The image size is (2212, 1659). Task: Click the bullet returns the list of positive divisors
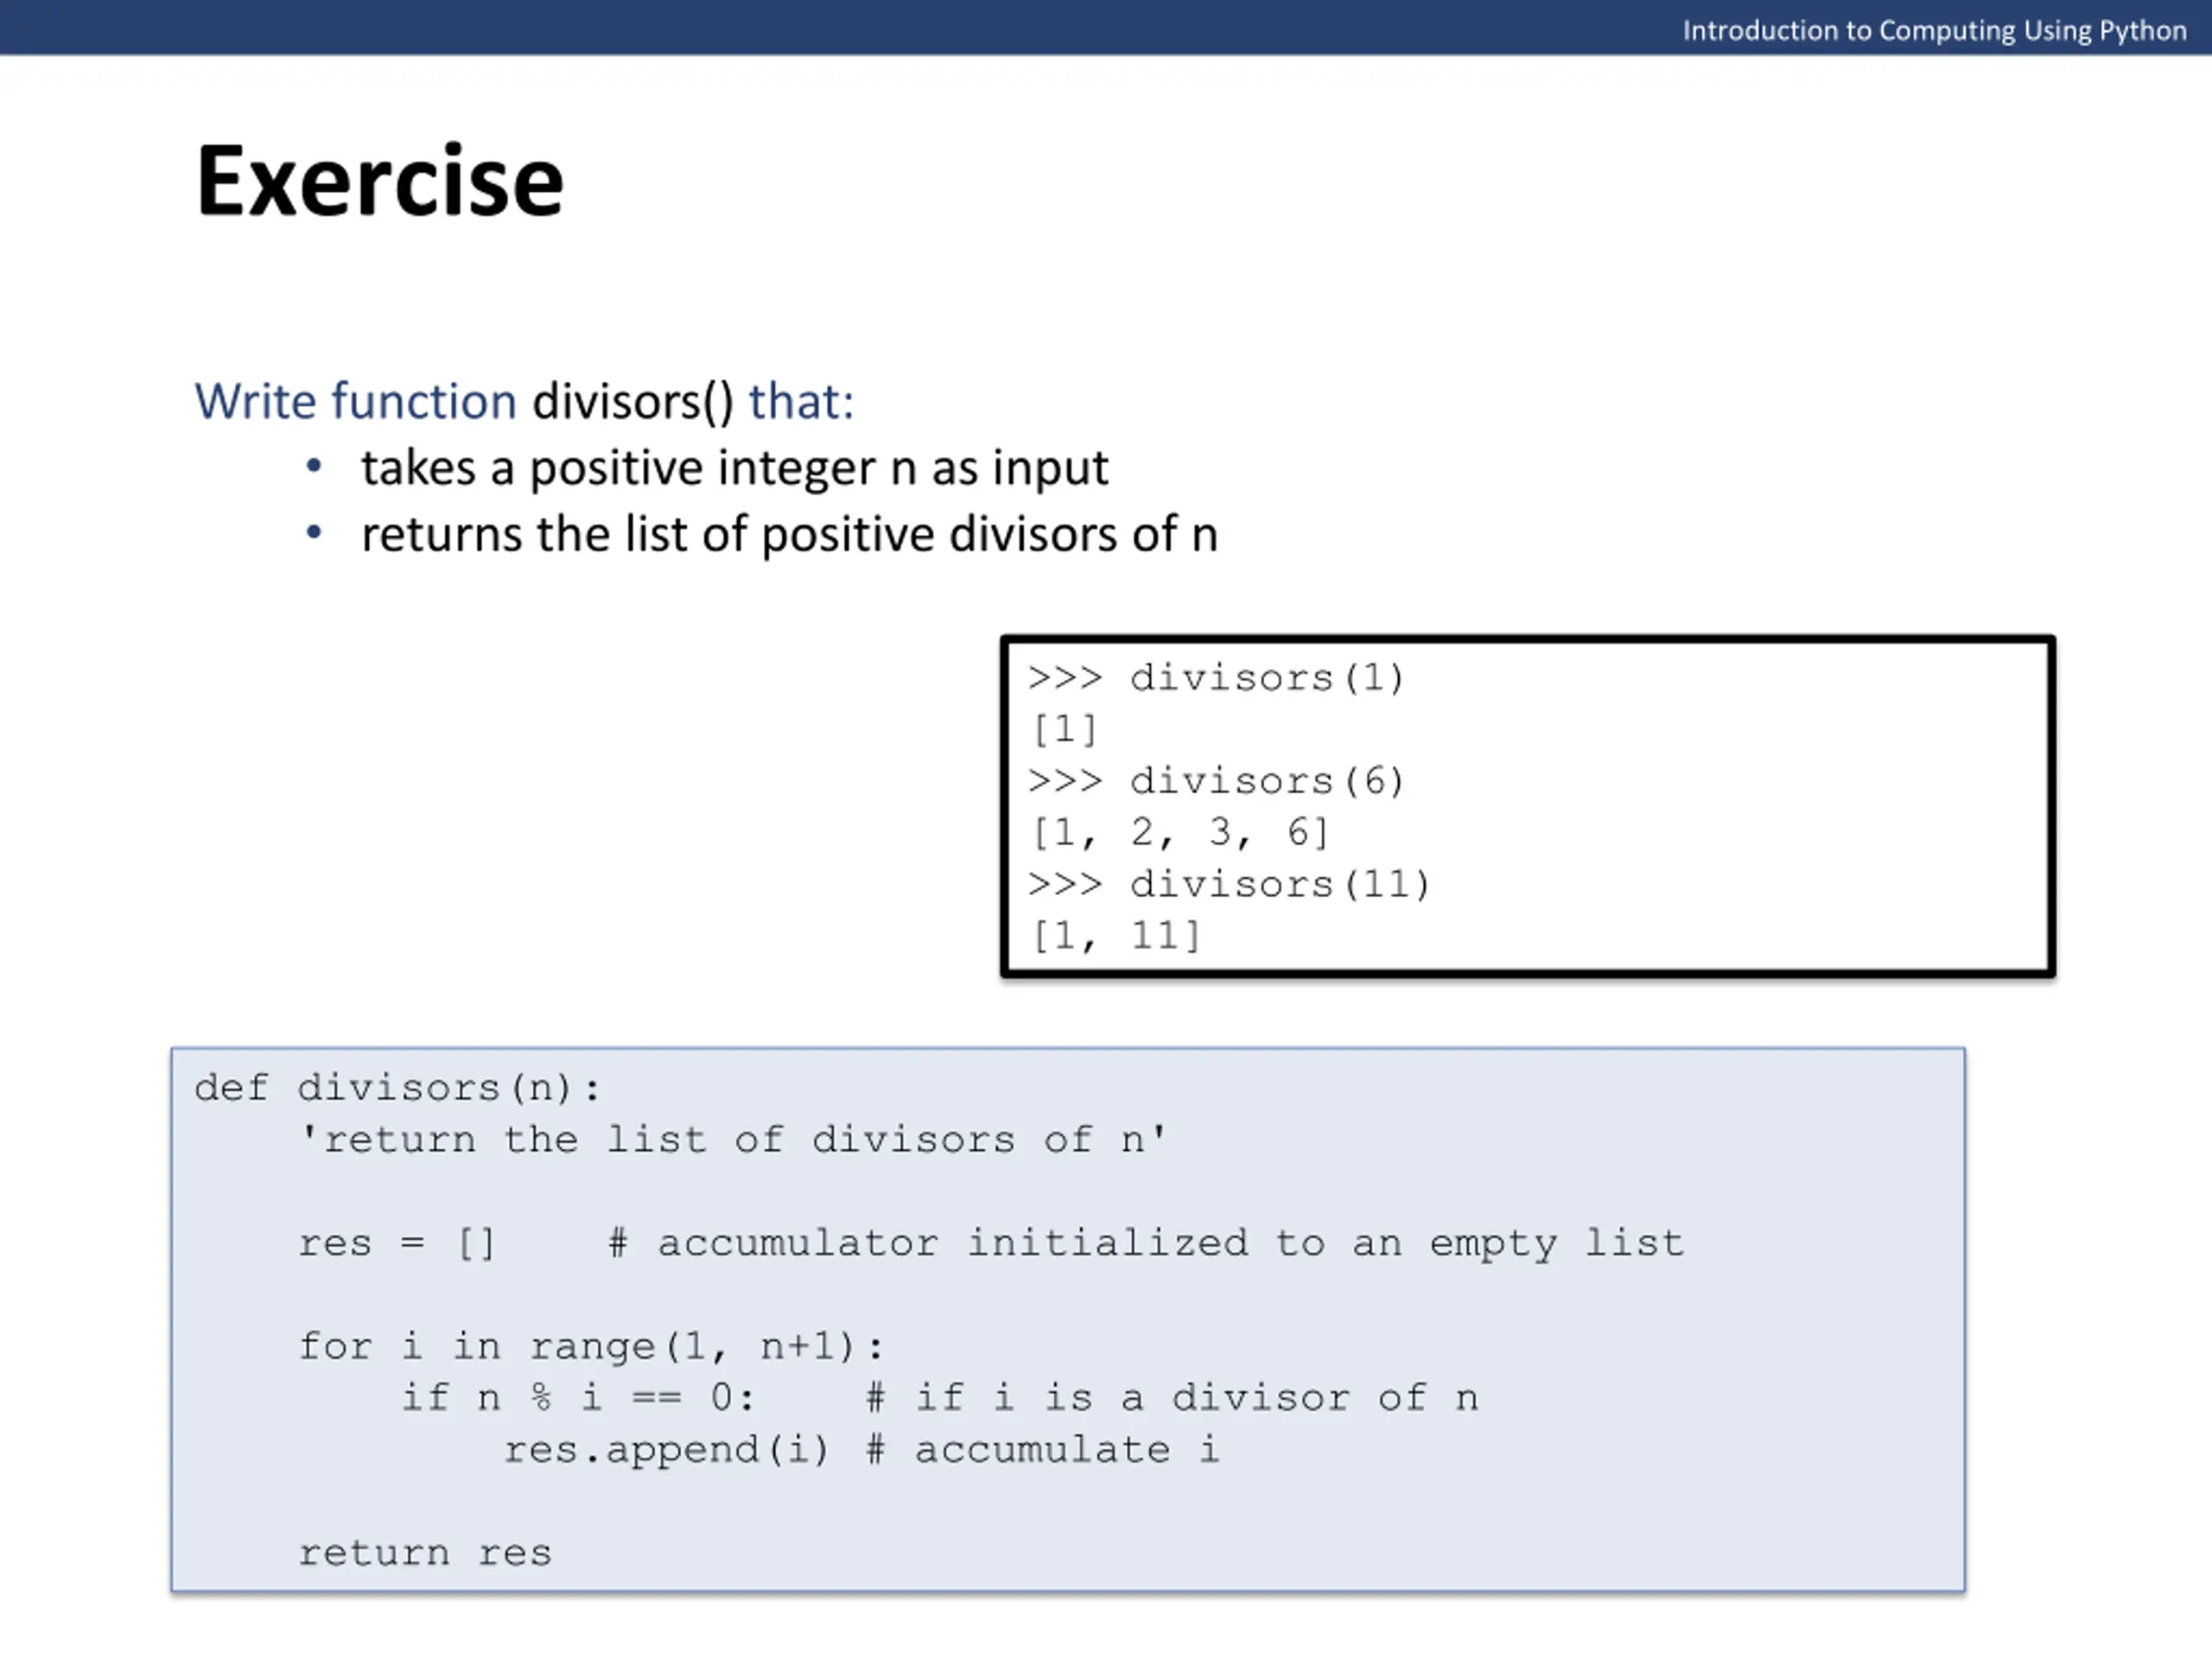pyautogui.click(x=790, y=534)
